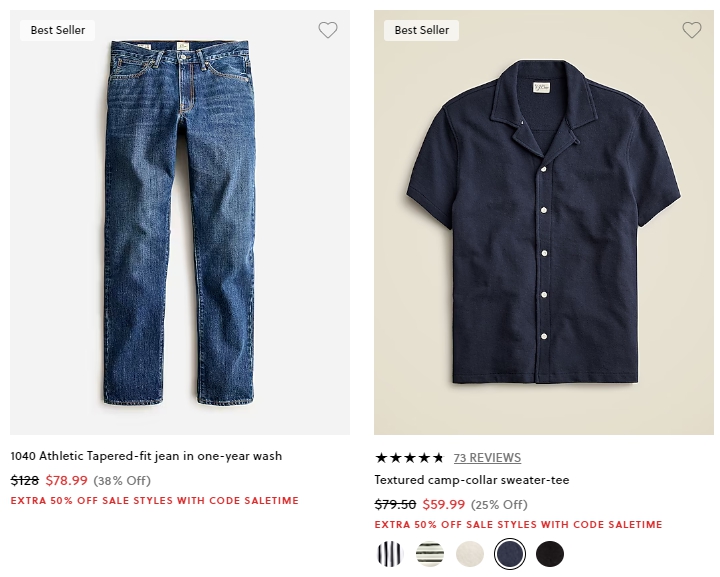Select the currently selected navy swatch
This screenshot has height=577, width=720.
click(x=510, y=554)
